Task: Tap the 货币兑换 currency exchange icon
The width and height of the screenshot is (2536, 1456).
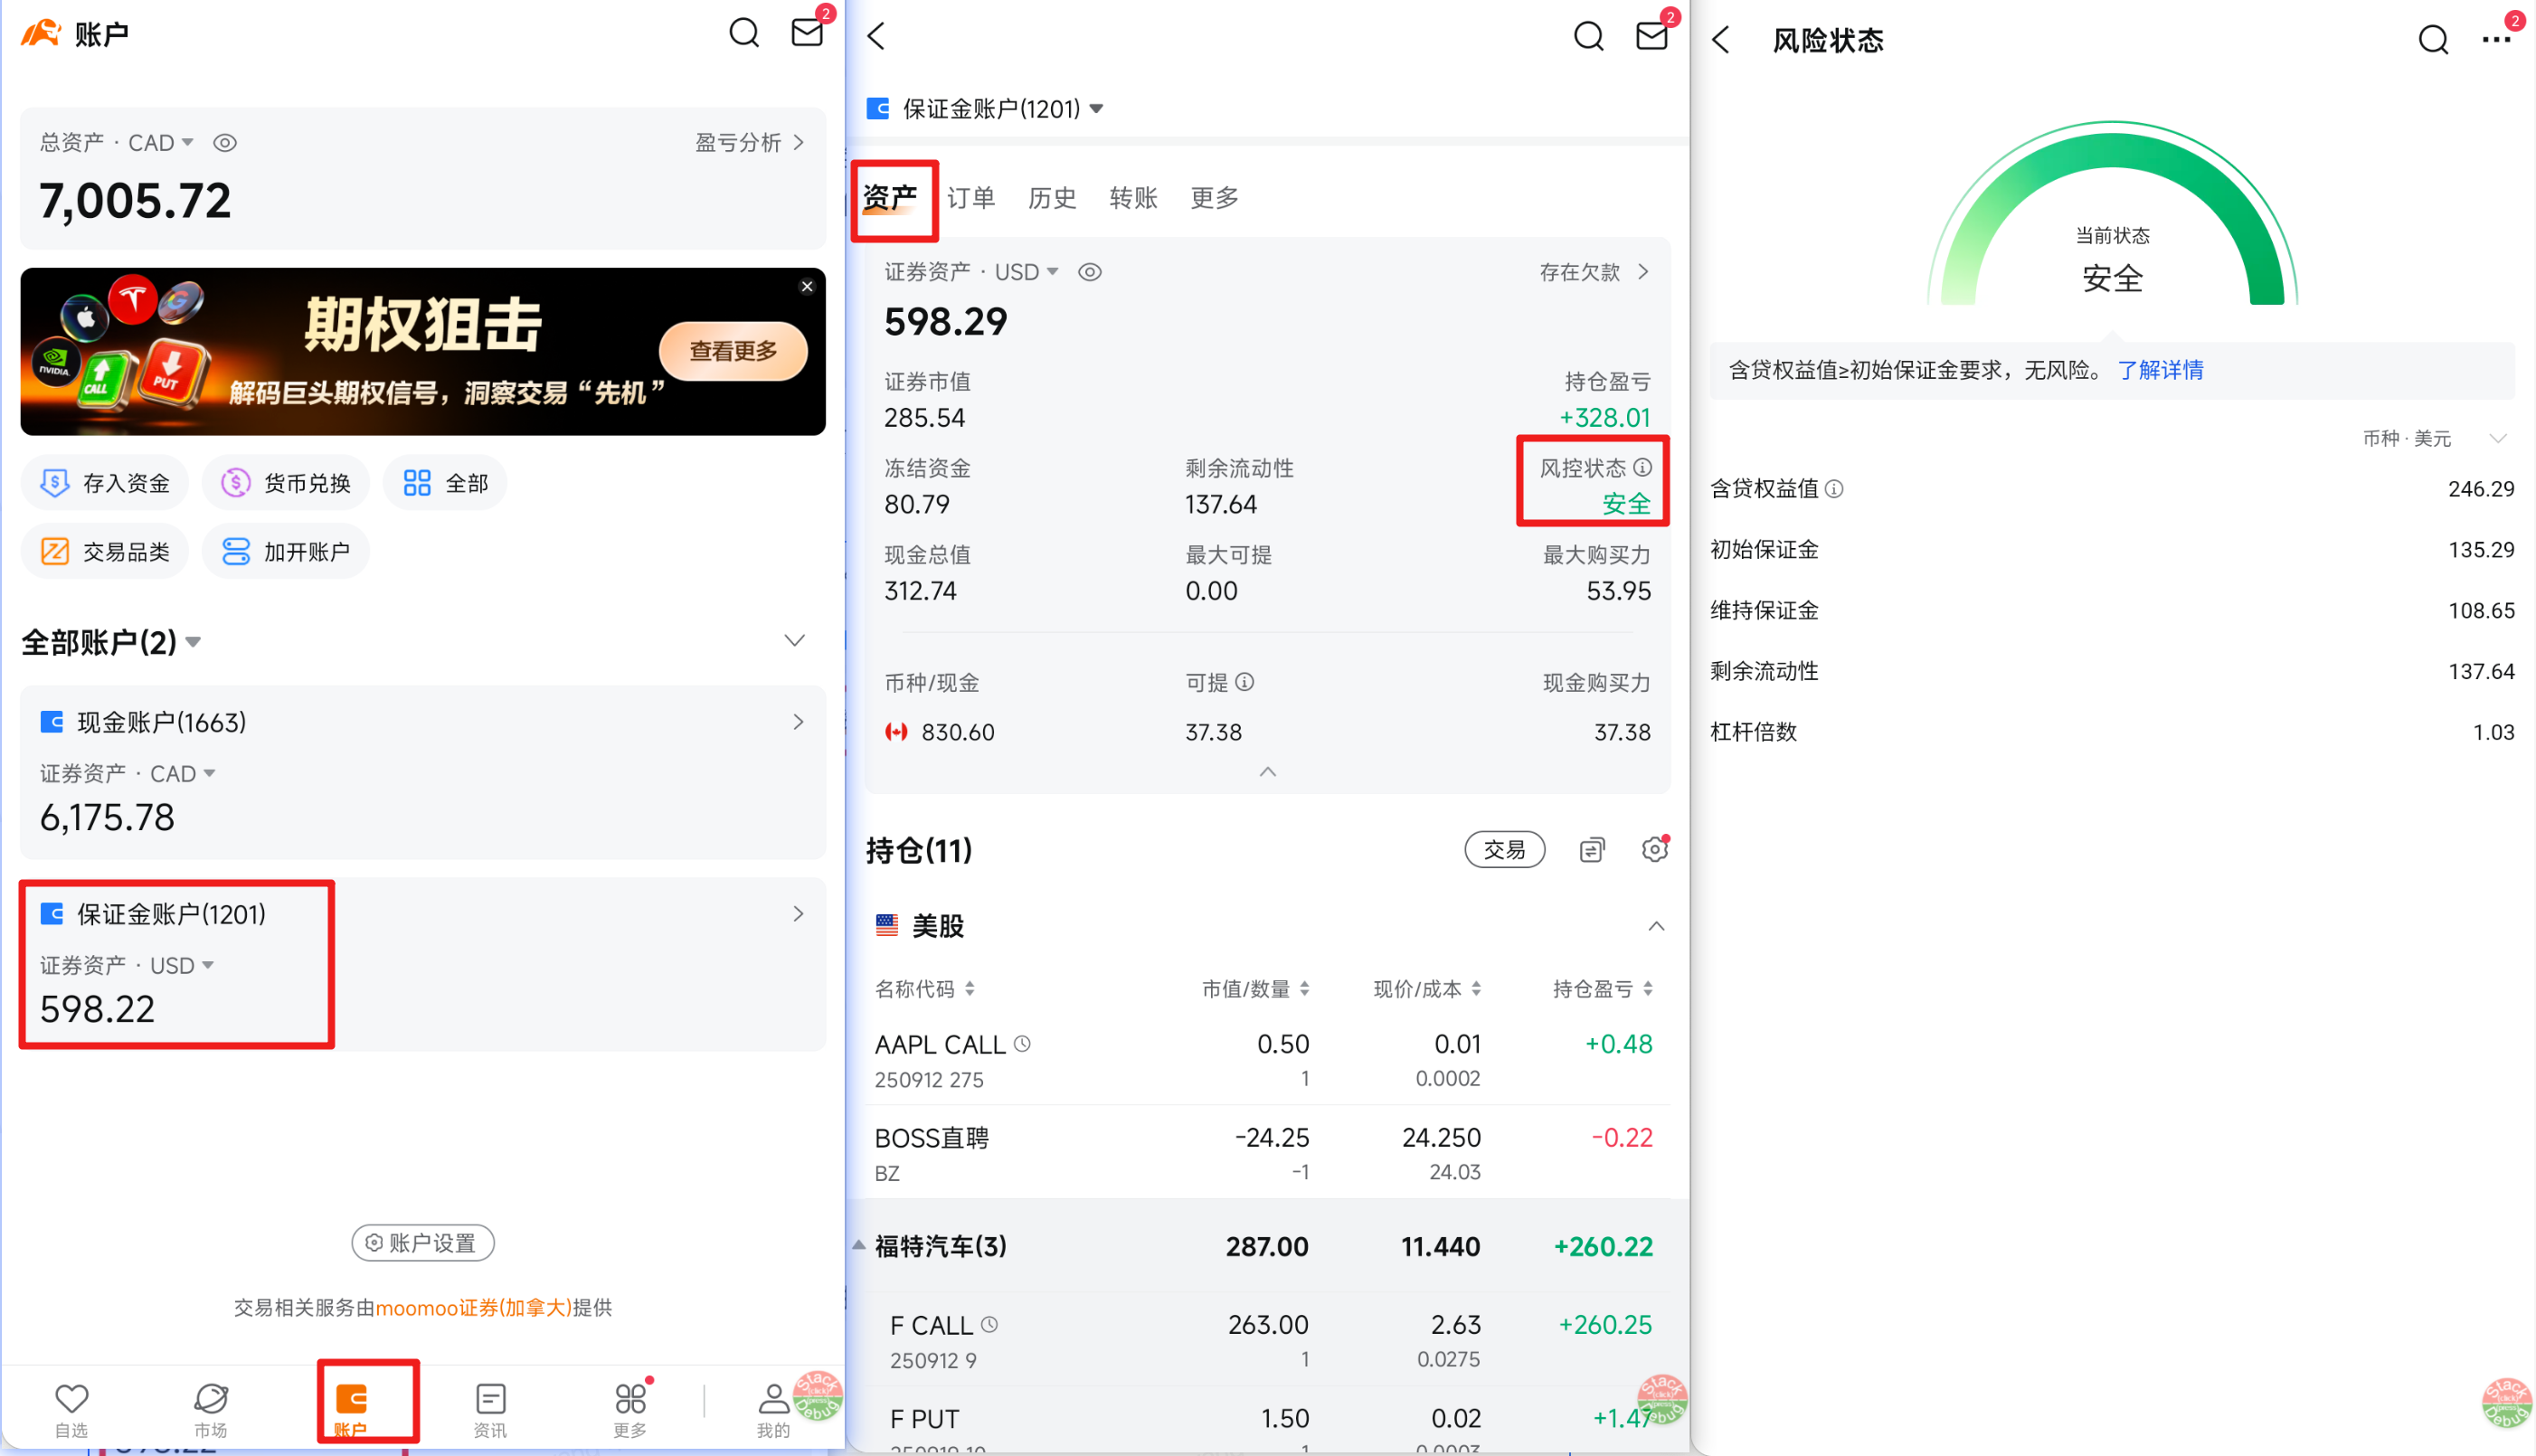Action: click(x=236, y=483)
